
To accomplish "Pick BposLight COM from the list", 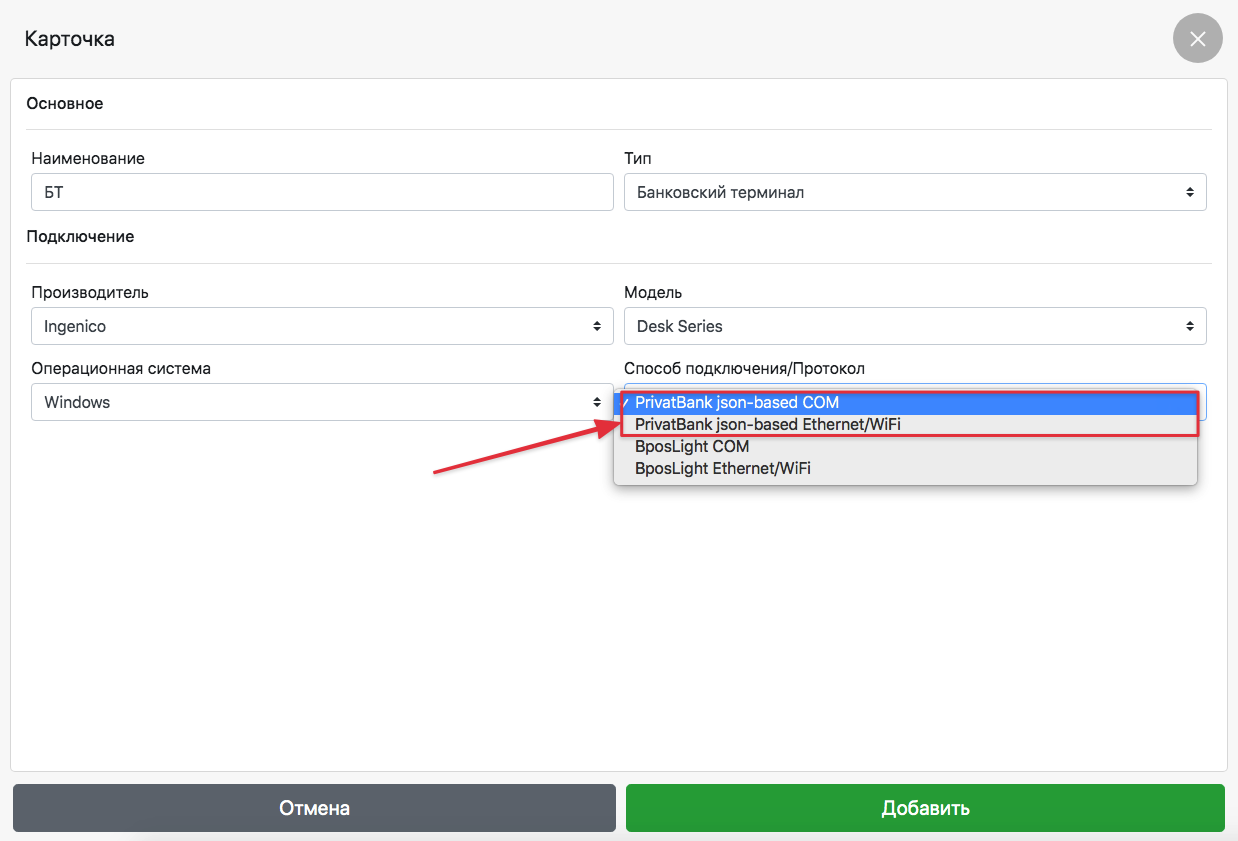I will [x=692, y=446].
